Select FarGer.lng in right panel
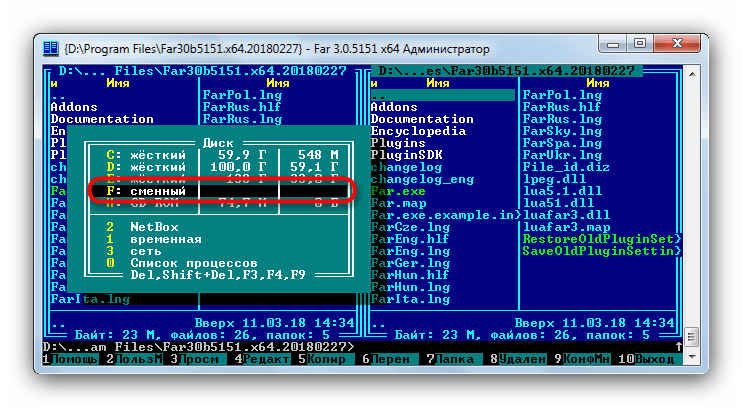Viewport: 743px width, 408px height. click(410, 263)
